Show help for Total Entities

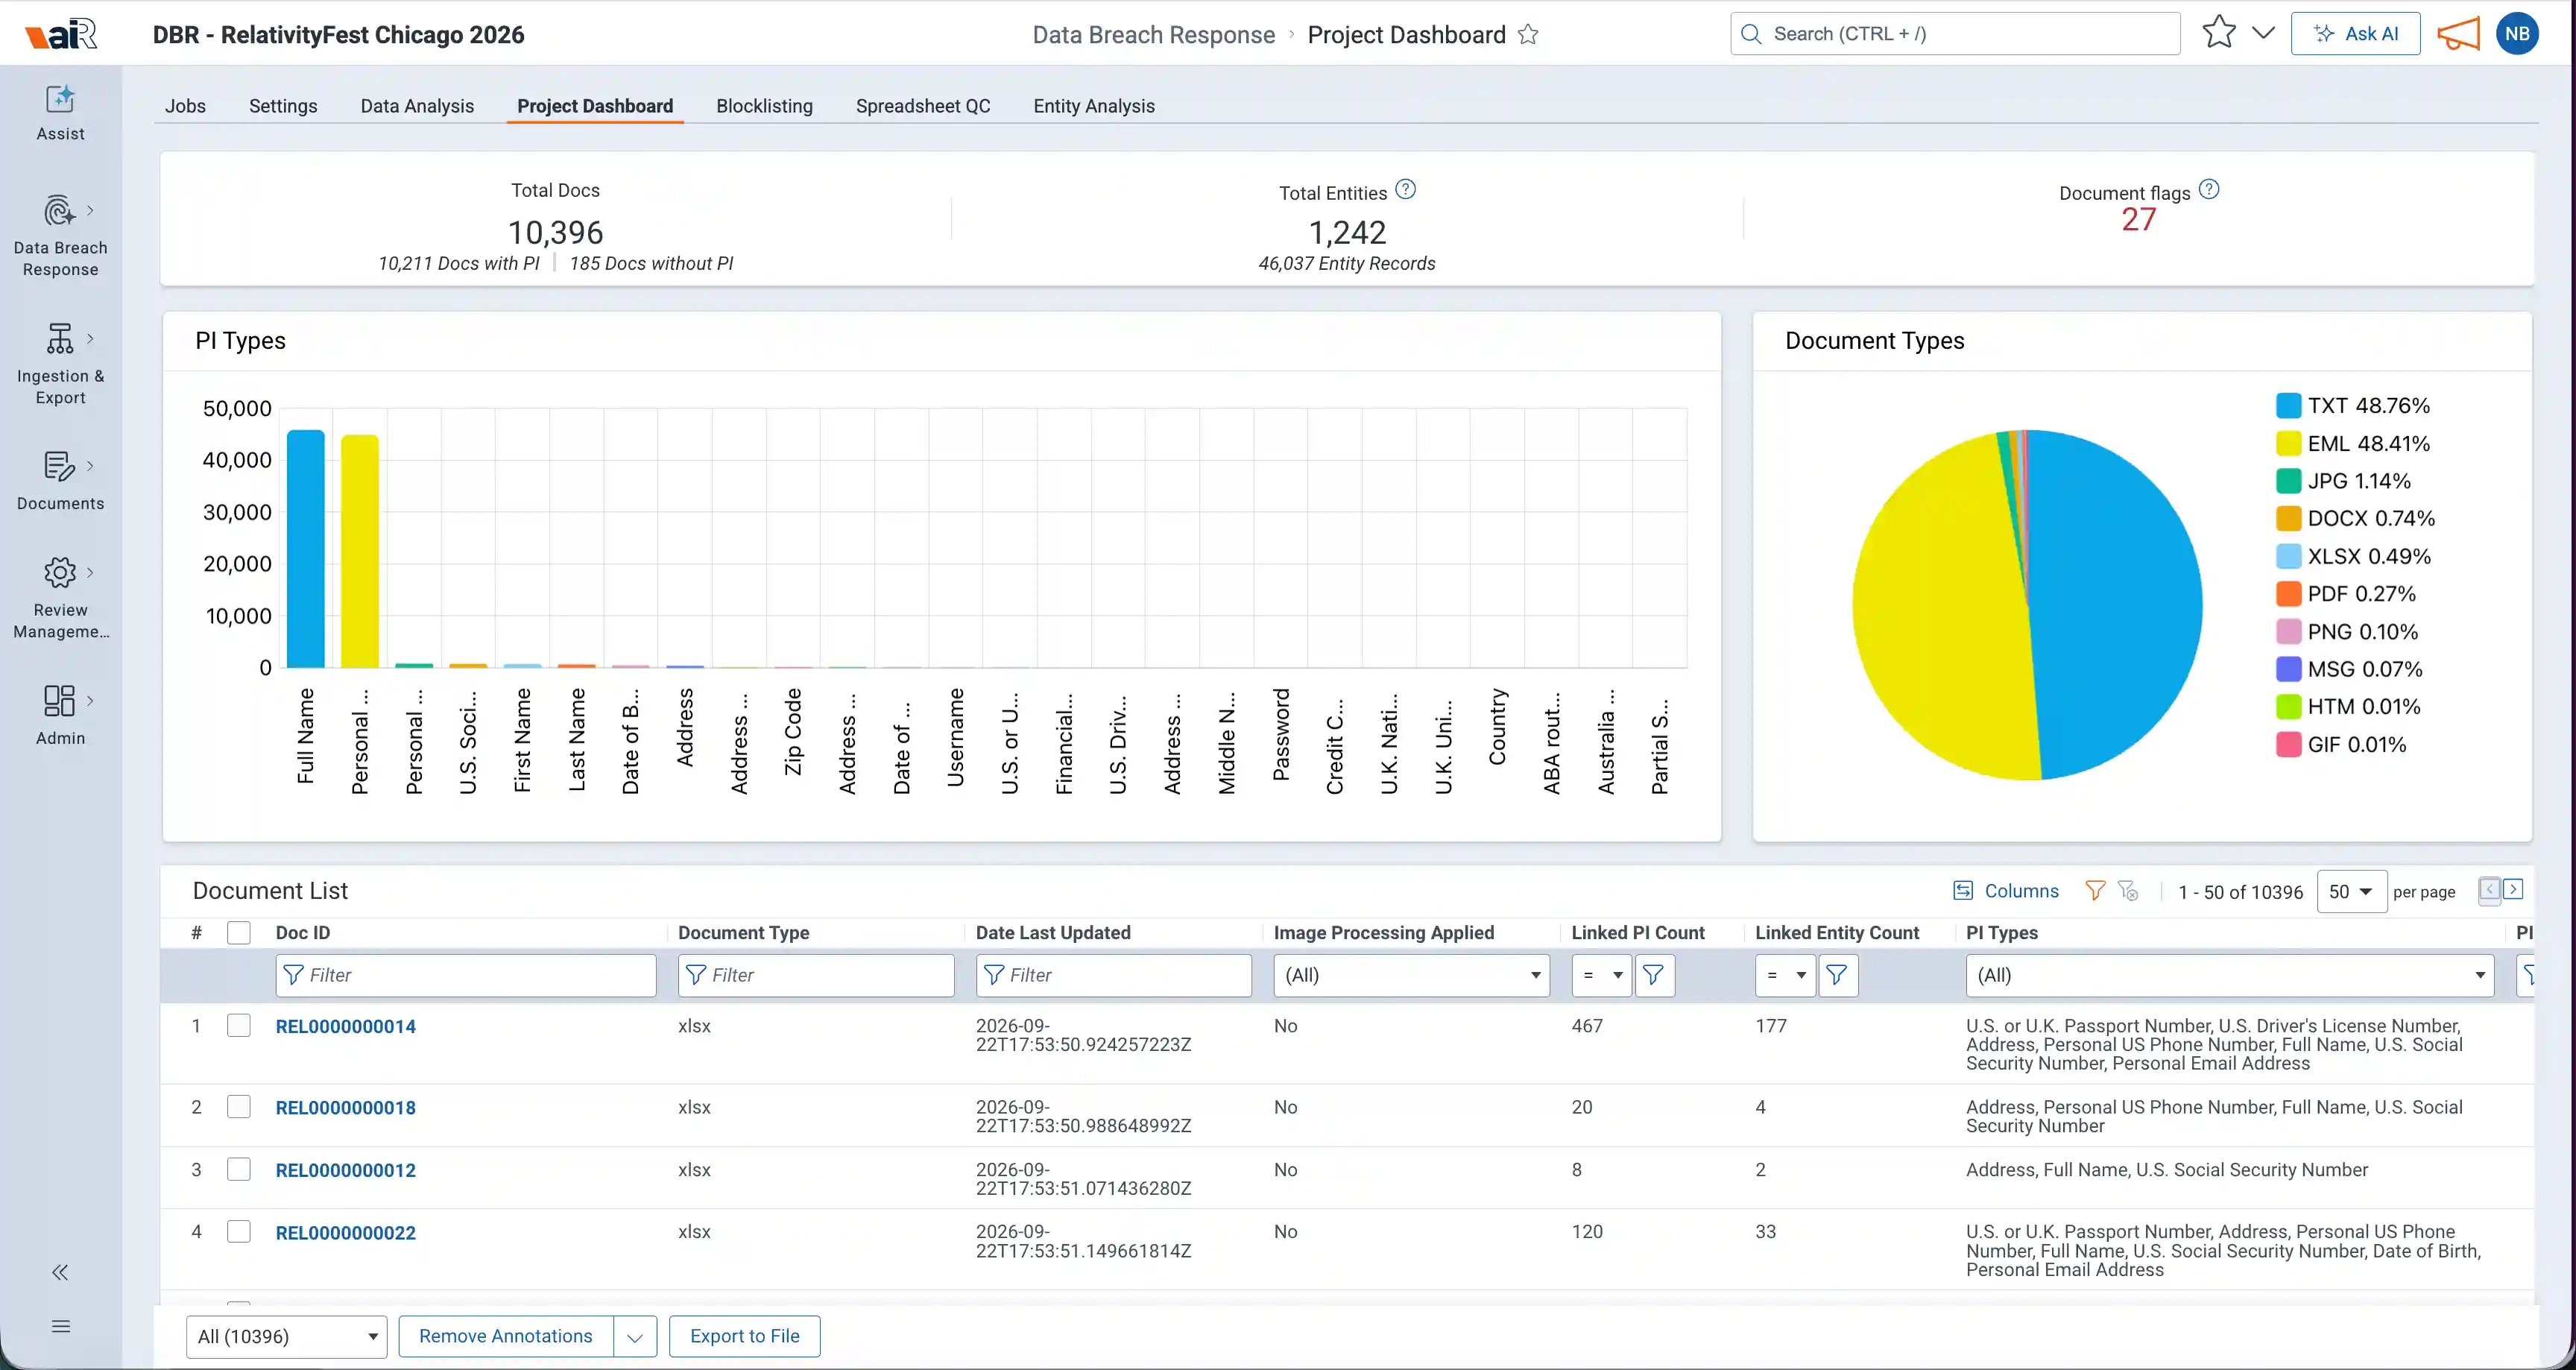1406,190
